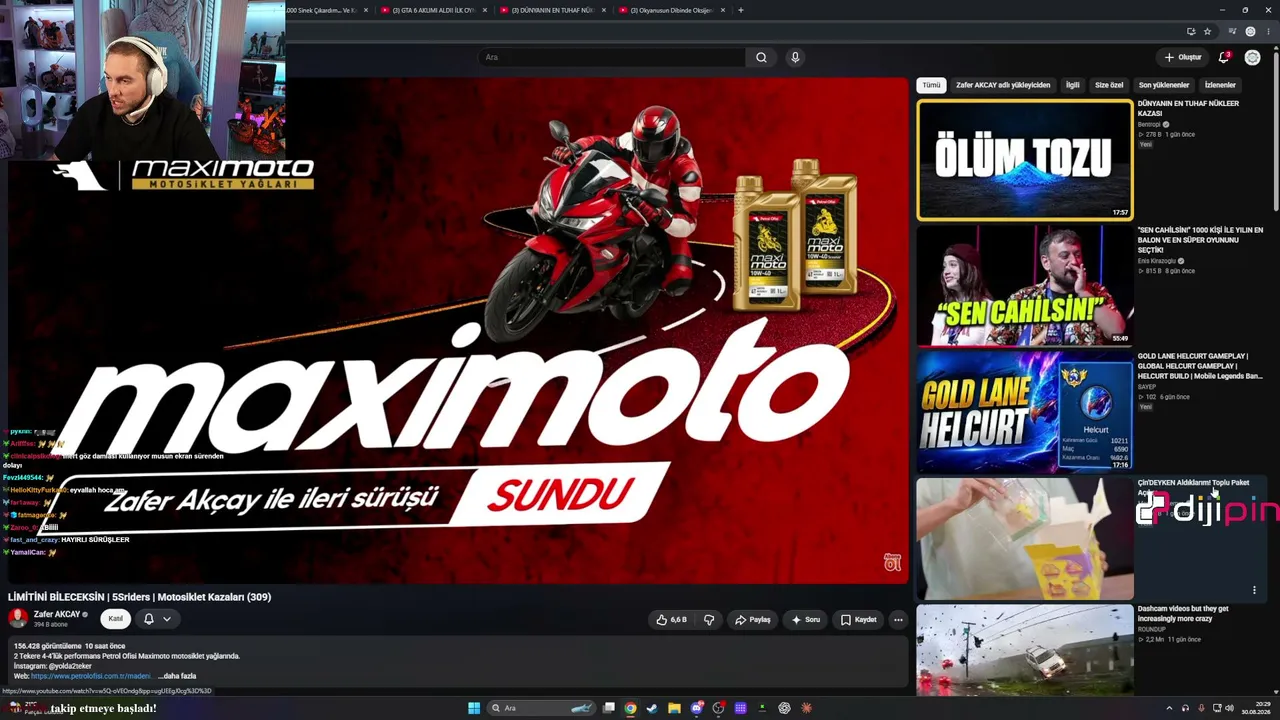Switch to DÜNYANIN EN TUHAF browser tab
The image size is (1280, 720).
pyautogui.click(x=552, y=10)
